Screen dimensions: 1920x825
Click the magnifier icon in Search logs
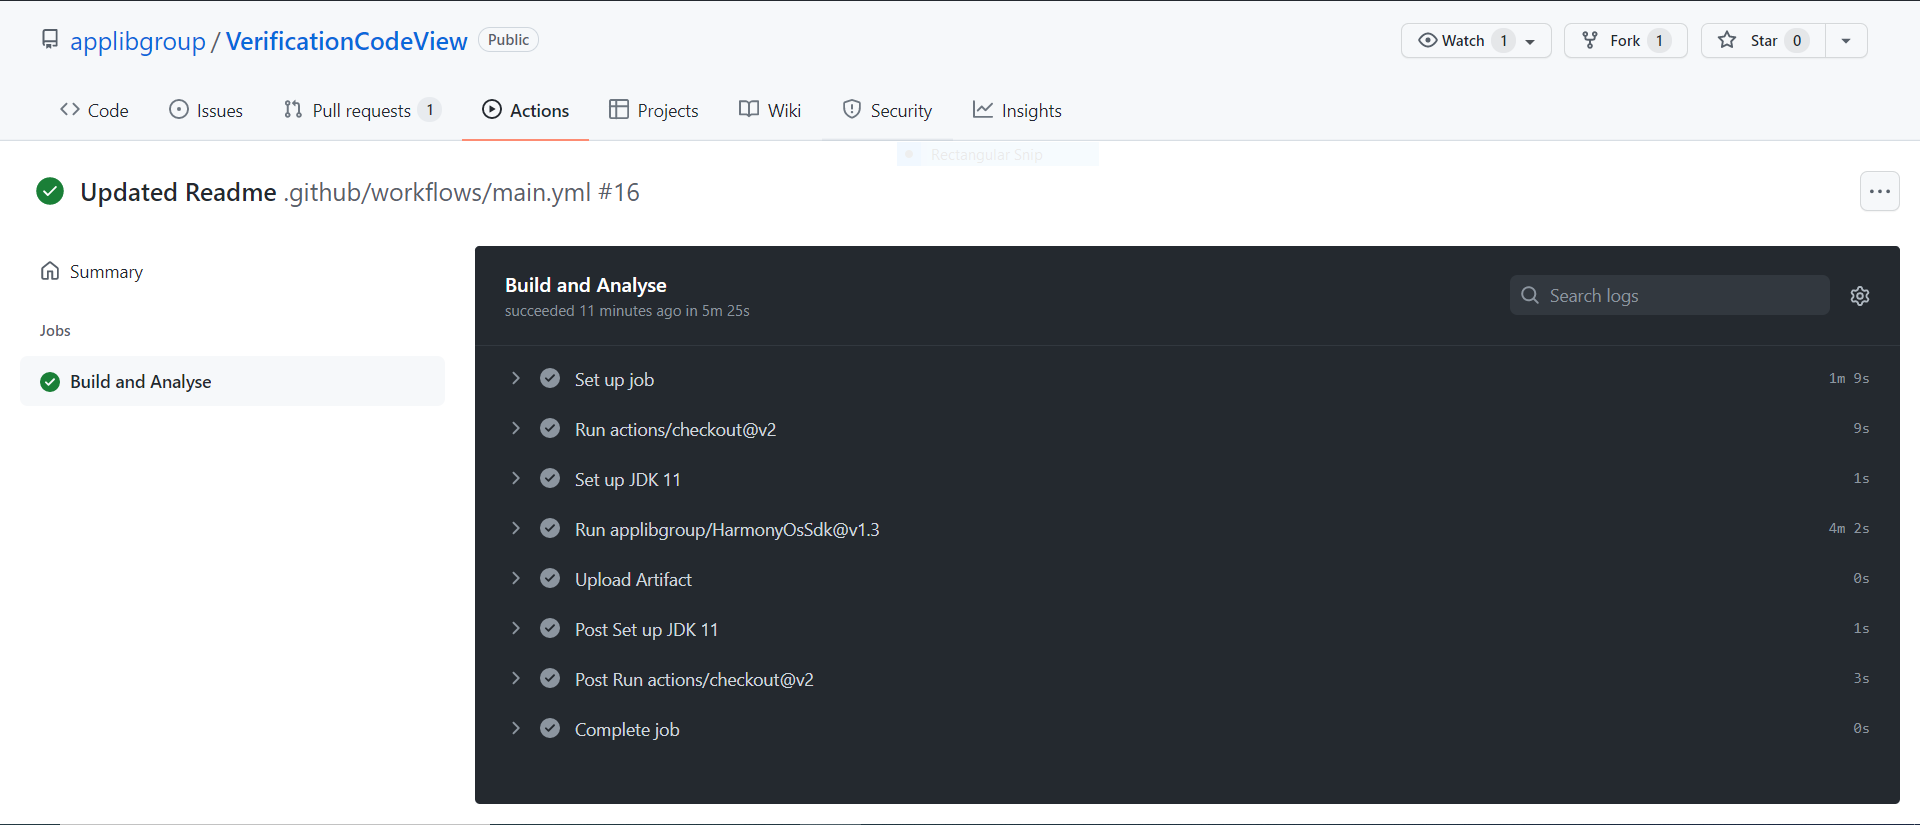coord(1530,295)
